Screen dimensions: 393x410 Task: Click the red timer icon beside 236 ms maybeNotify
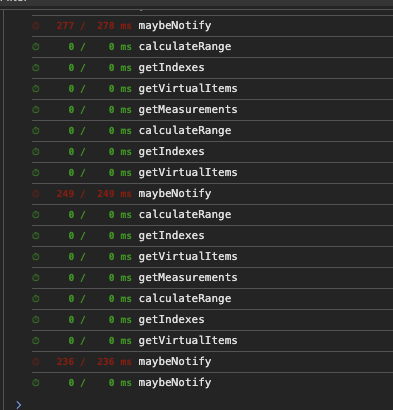click(36, 362)
